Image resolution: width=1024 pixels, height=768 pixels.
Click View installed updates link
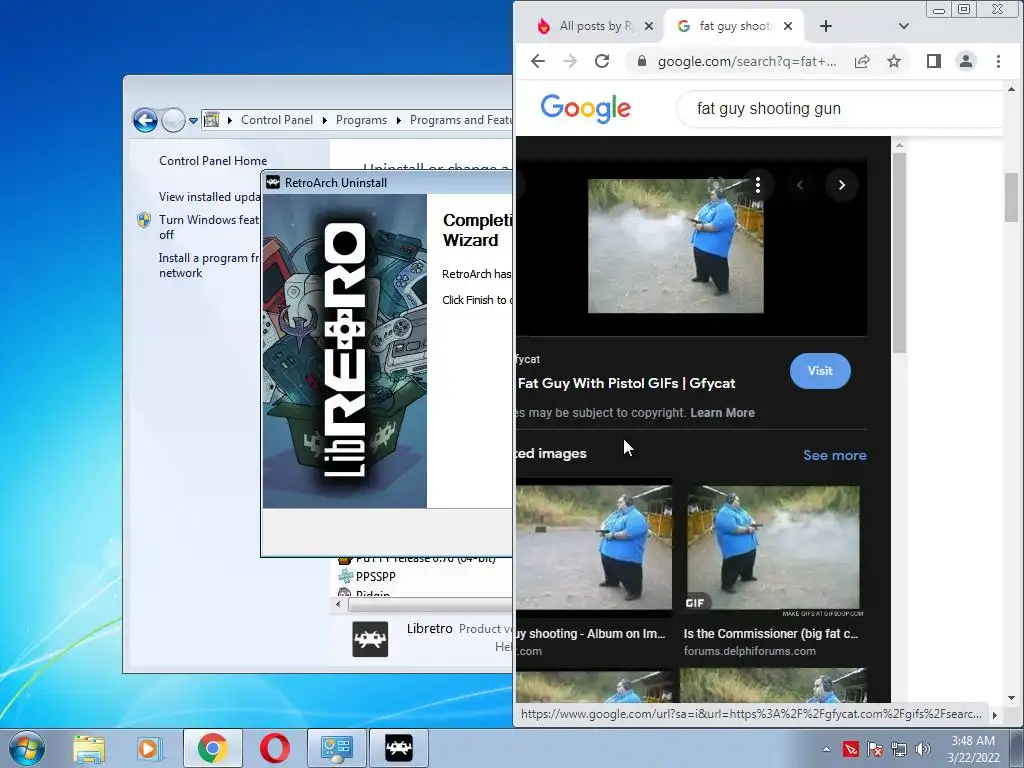pyautogui.click(x=210, y=197)
